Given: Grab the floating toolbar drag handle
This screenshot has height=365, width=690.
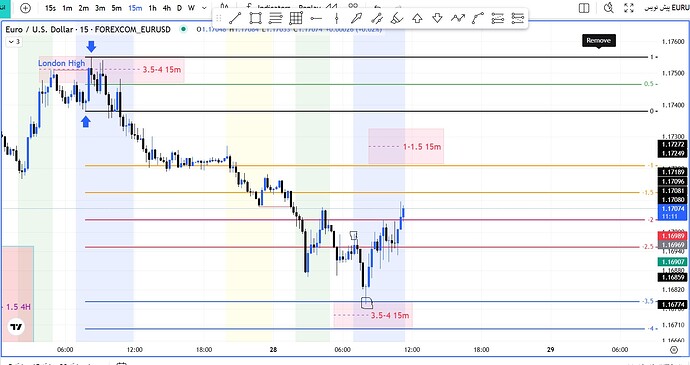Looking at the screenshot, I should tap(218, 18).
